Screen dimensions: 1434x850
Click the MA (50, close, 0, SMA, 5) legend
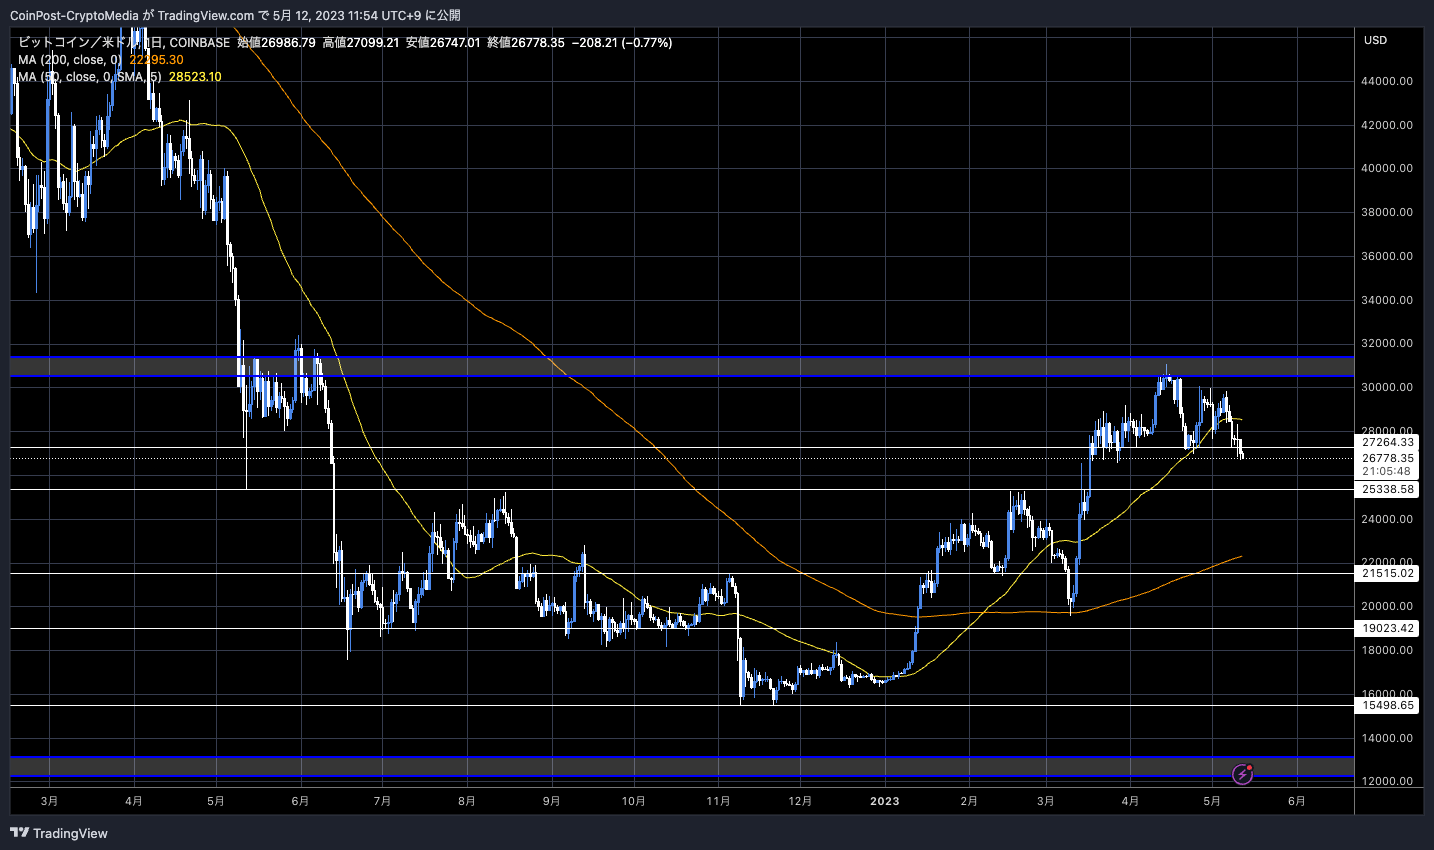[89, 77]
